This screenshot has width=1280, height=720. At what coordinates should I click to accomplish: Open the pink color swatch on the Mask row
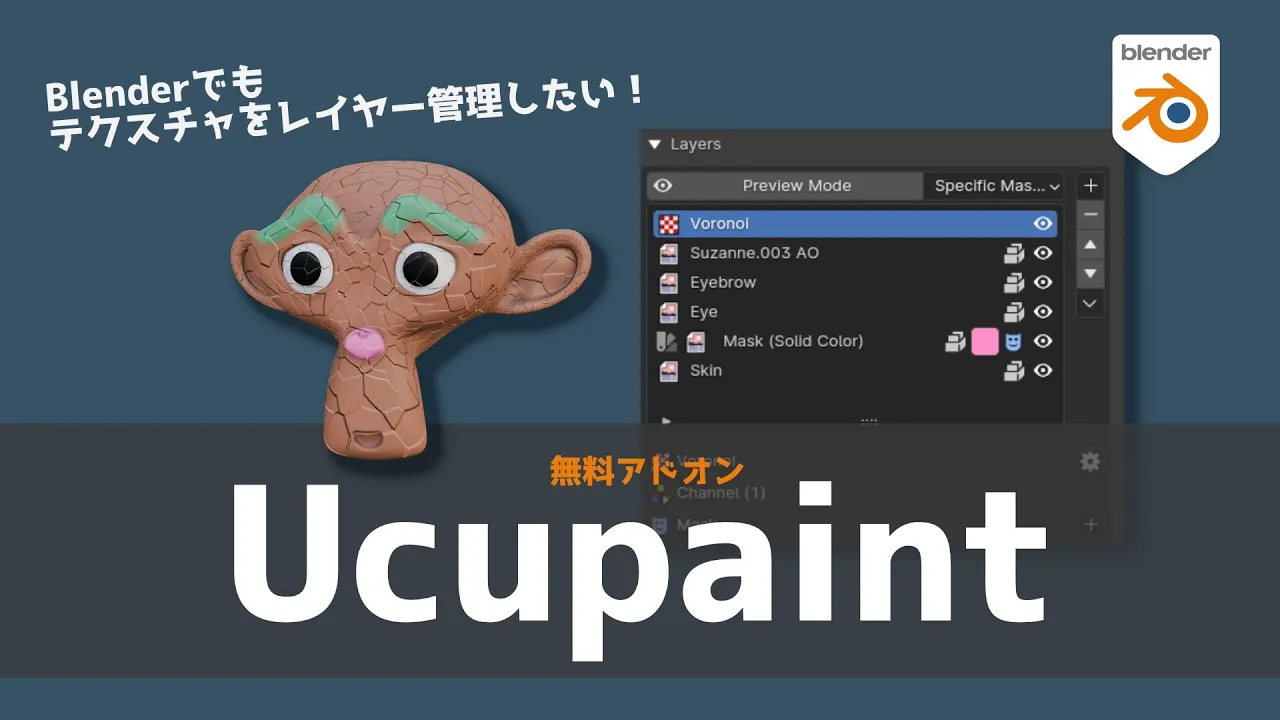tap(985, 342)
